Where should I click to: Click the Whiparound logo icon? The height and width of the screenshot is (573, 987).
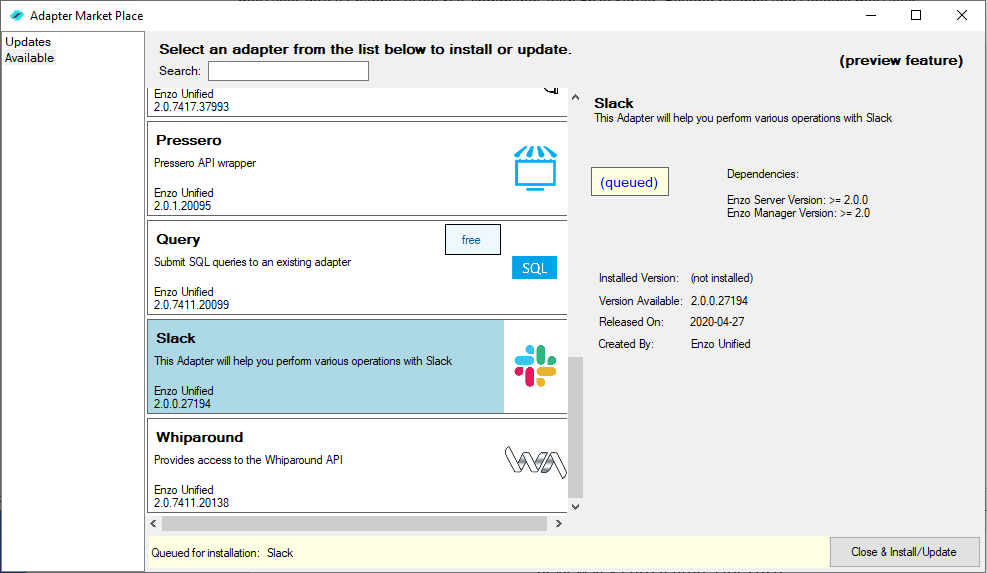tap(536, 462)
